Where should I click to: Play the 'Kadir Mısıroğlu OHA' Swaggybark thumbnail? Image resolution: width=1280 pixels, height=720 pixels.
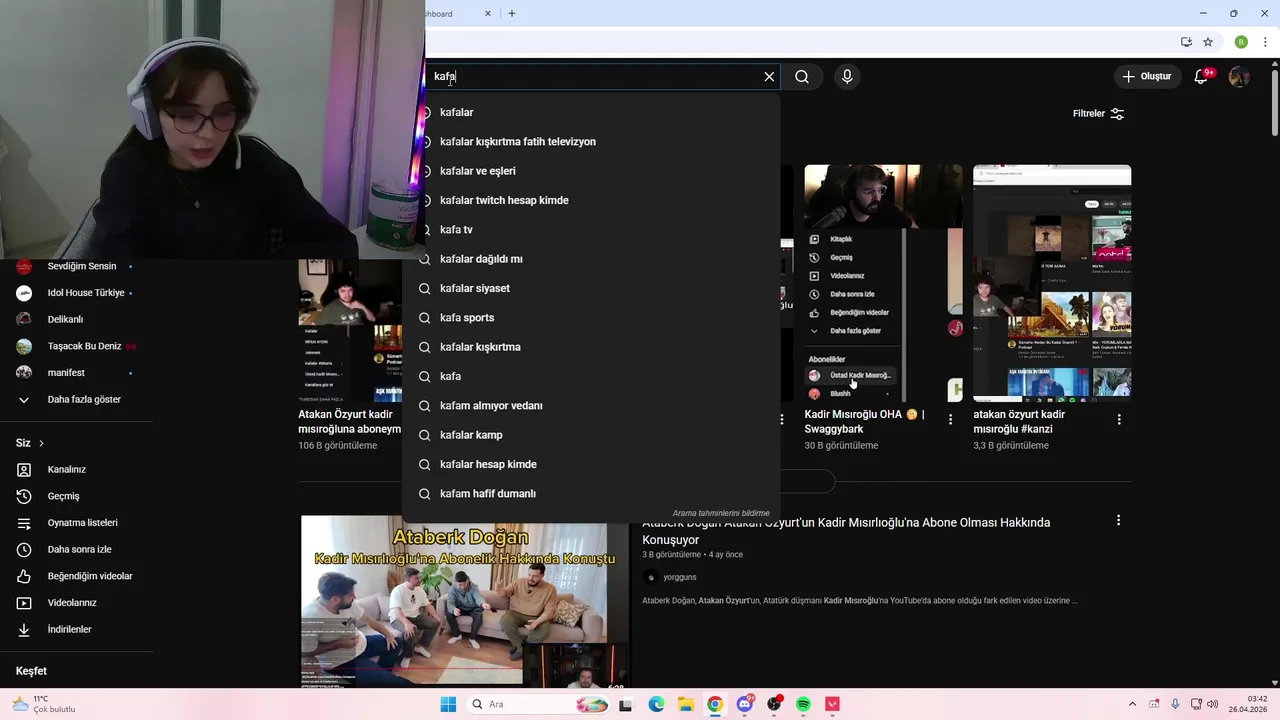[883, 283]
